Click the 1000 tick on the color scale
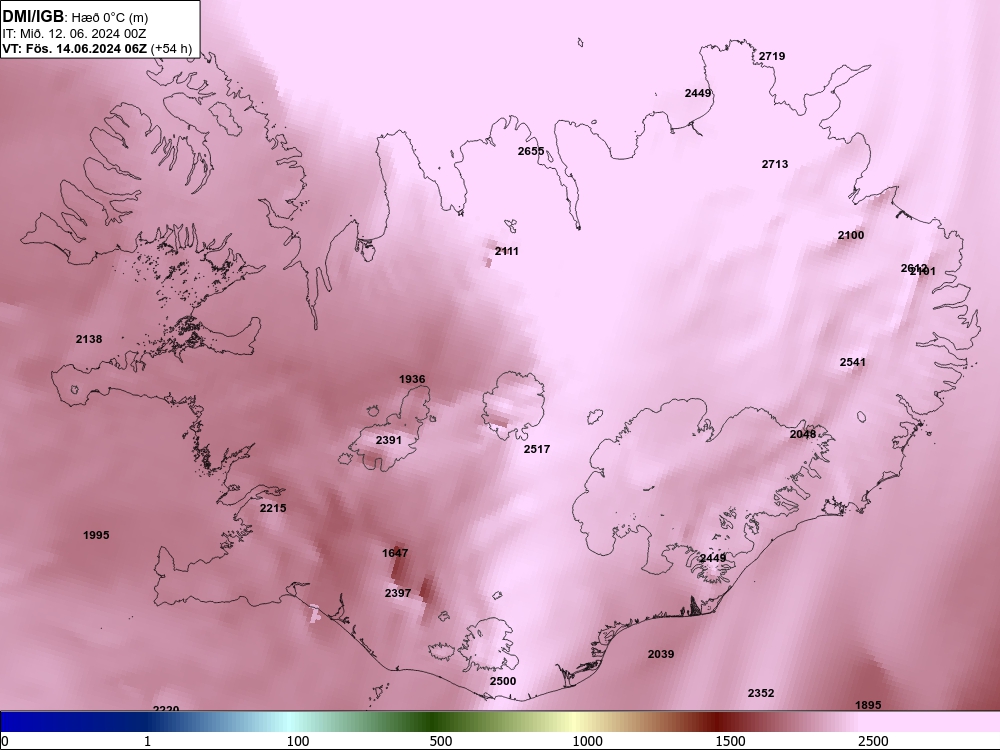The image size is (1000, 750). point(587,741)
